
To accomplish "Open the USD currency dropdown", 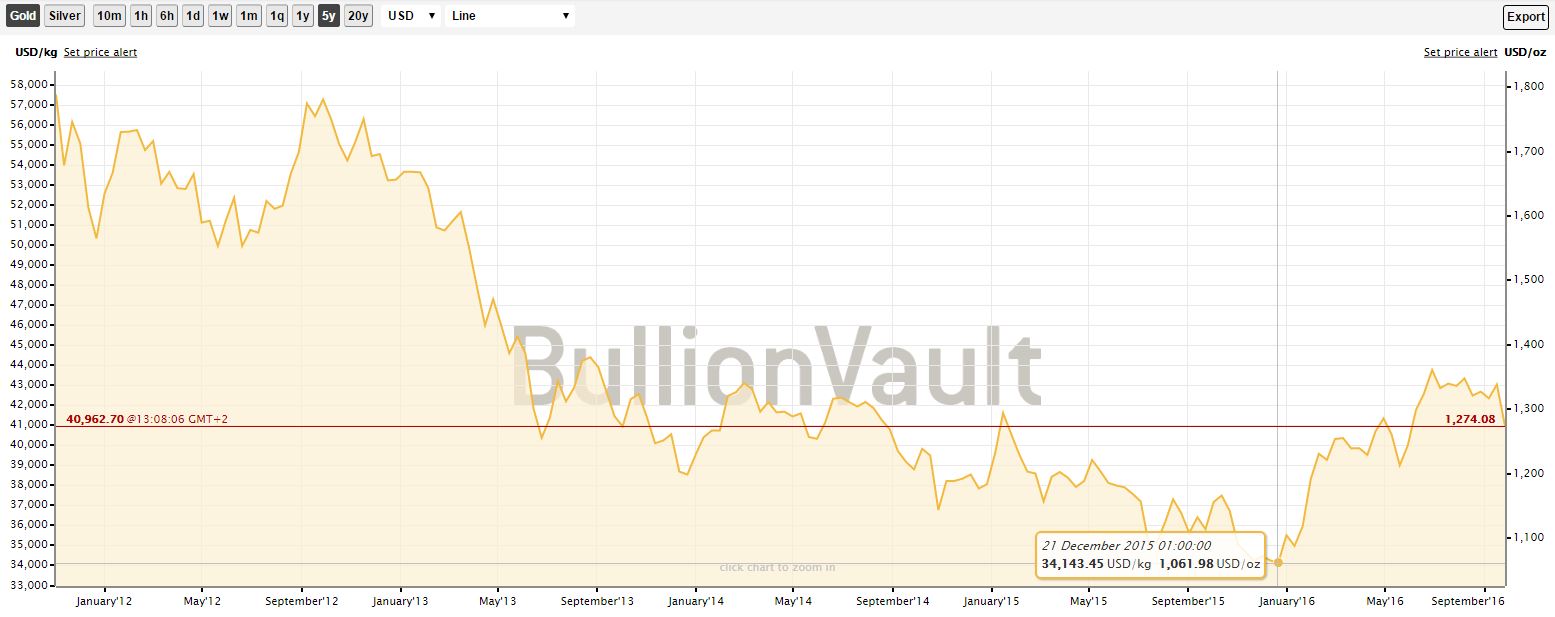I will (411, 16).
